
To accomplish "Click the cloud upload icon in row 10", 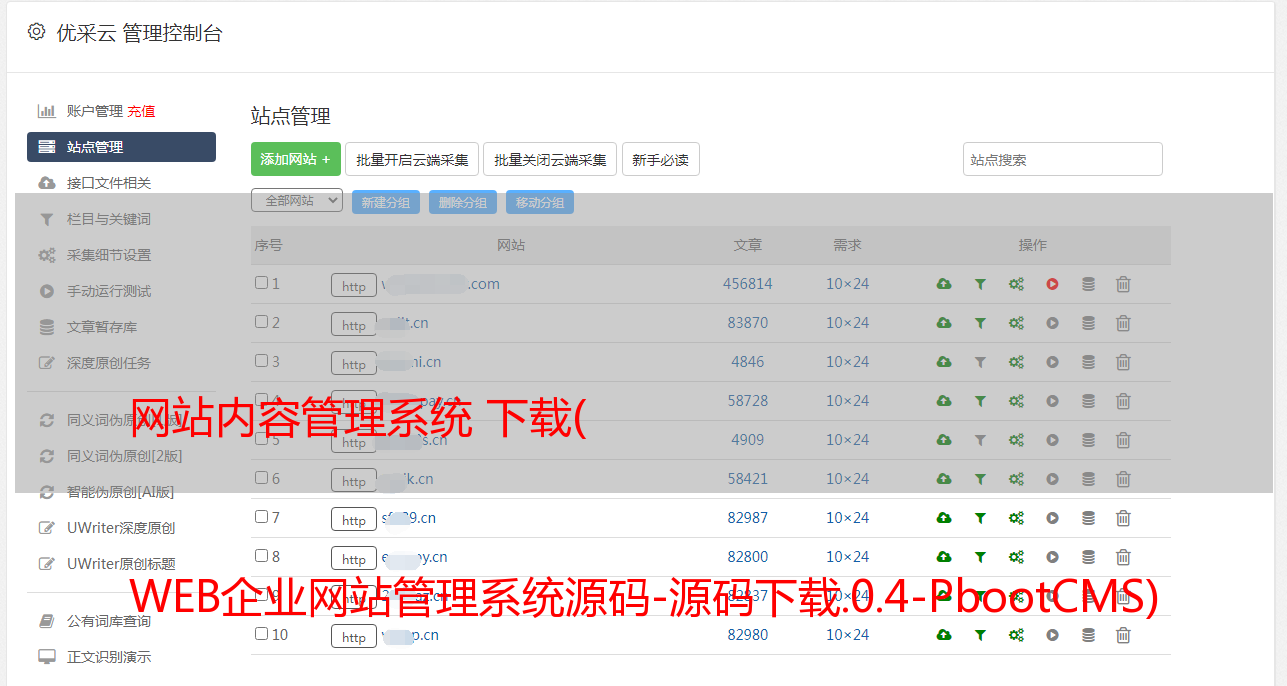I will coord(944,635).
